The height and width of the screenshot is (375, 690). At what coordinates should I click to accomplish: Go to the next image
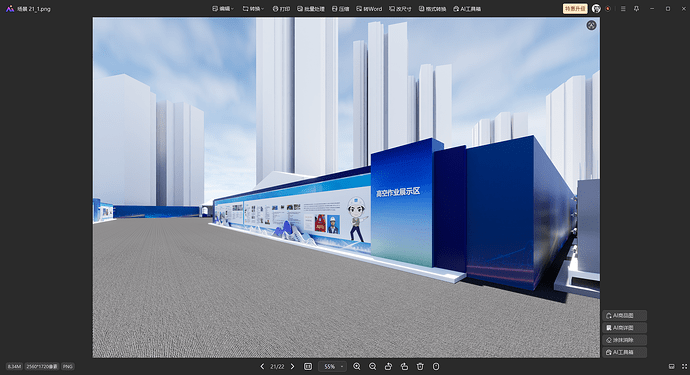pyautogui.click(x=292, y=366)
